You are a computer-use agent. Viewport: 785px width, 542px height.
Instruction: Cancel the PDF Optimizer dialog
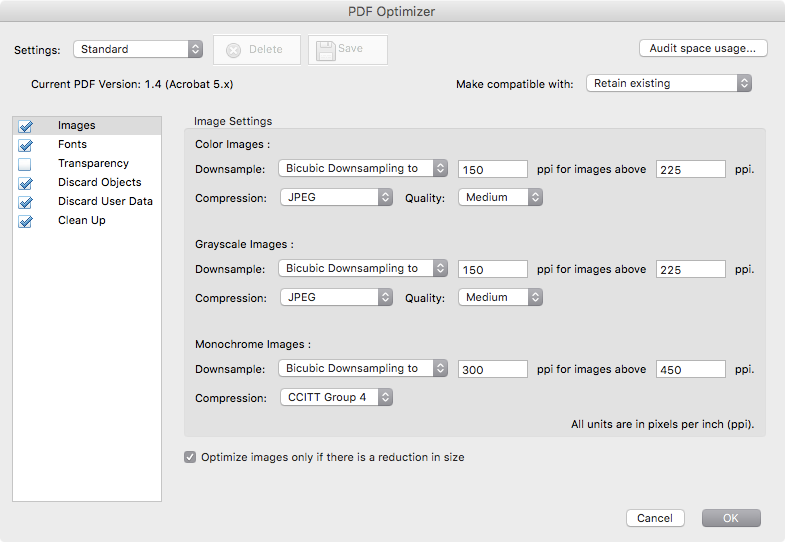click(x=655, y=518)
